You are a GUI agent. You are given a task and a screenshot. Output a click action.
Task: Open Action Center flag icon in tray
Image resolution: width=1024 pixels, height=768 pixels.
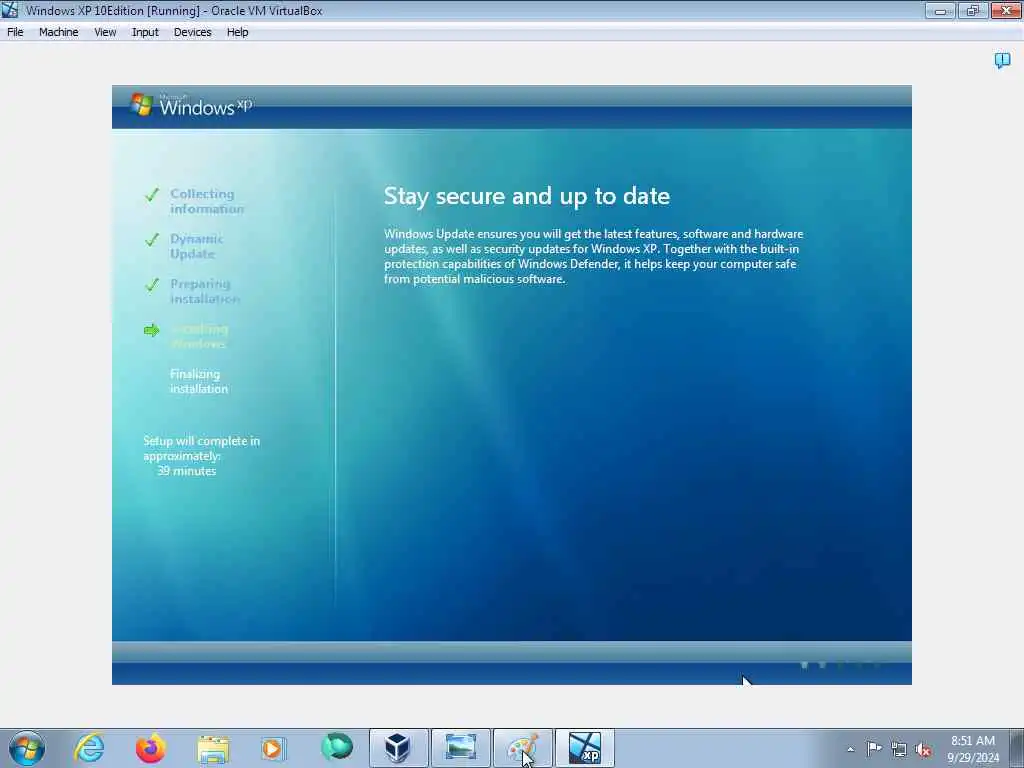click(874, 748)
